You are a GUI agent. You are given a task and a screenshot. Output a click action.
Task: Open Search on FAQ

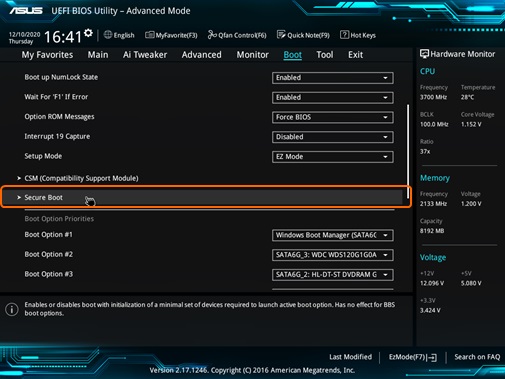tap(477, 357)
